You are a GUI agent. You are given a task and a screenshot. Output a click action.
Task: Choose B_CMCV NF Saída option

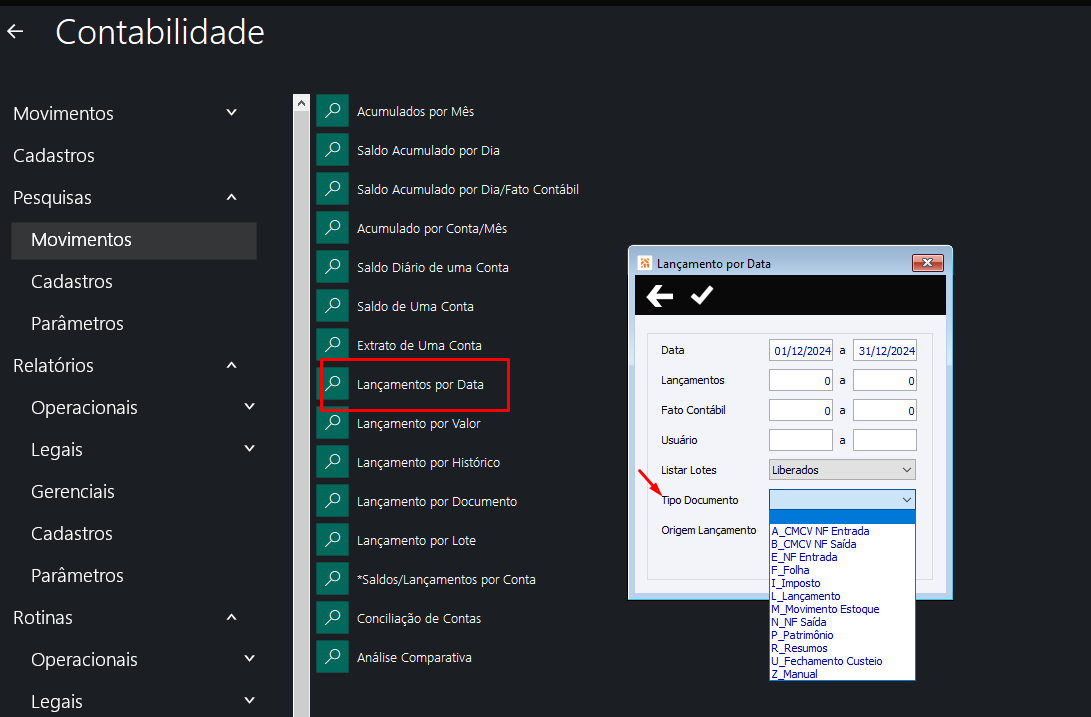pyautogui.click(x=842, y=544)
